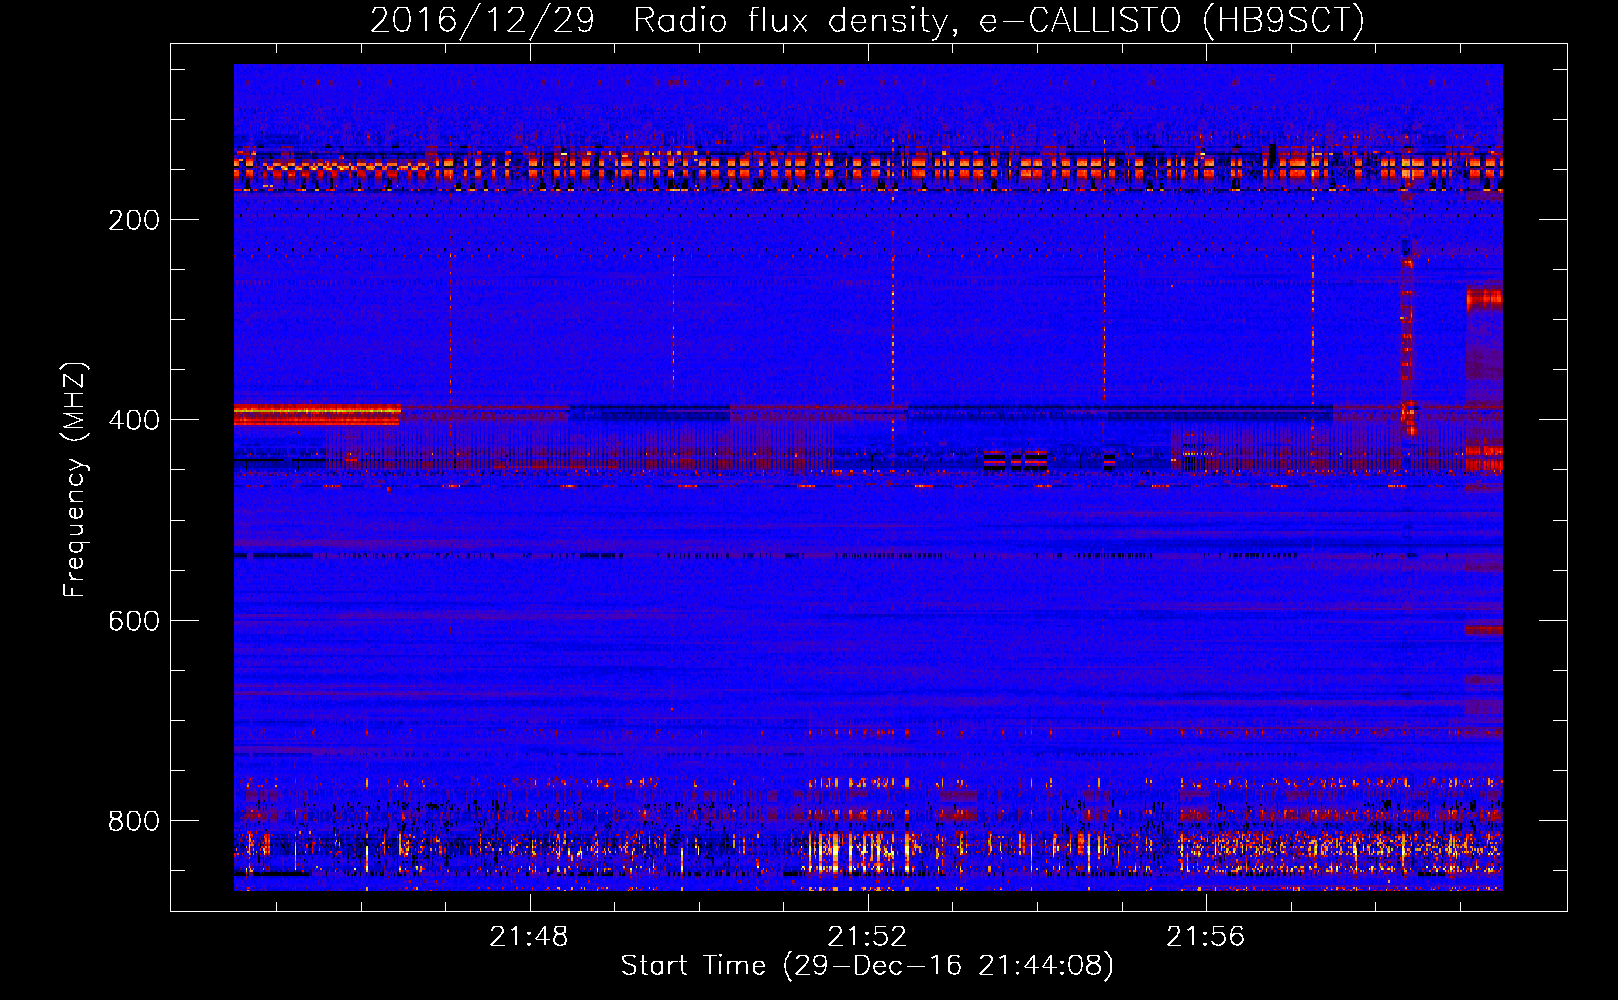Click the plot title 'Radio flux density, e-CALLISTO (HB9SCT)'
The height and width of the screenshot is (1000, 1618).
click(x=999, y=20)
